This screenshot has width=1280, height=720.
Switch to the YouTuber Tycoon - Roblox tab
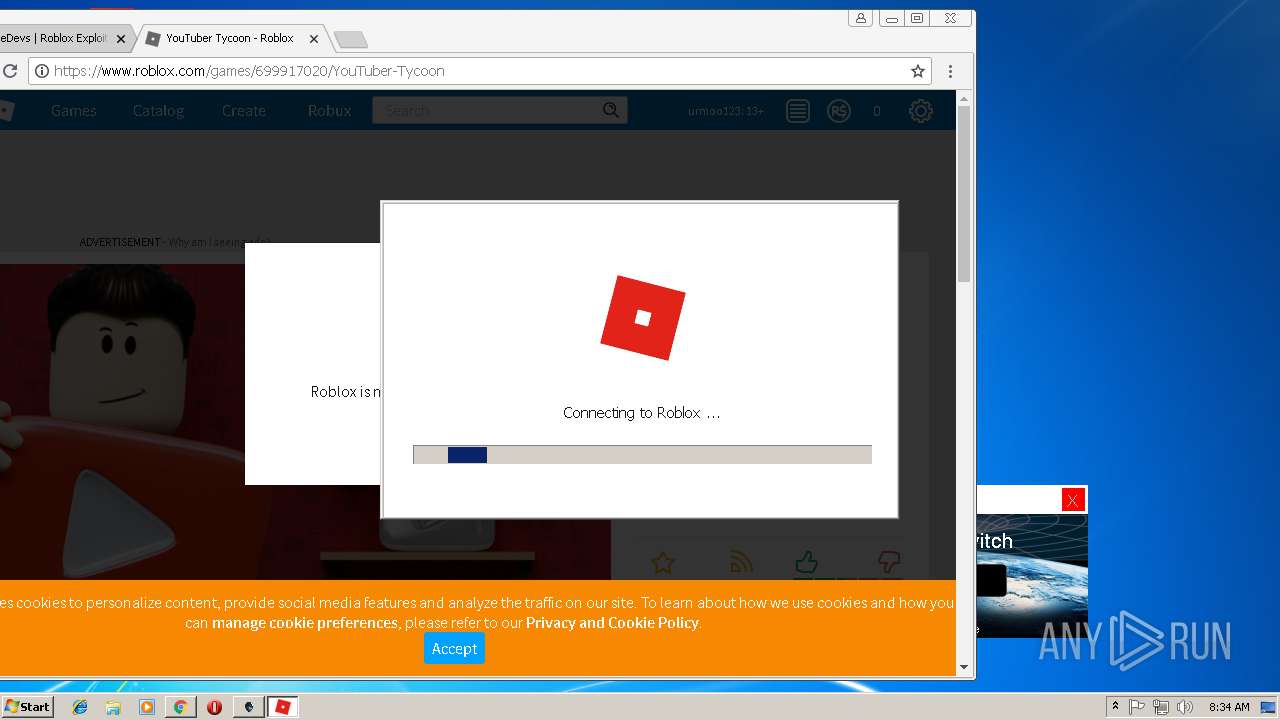tap(230, 39)
